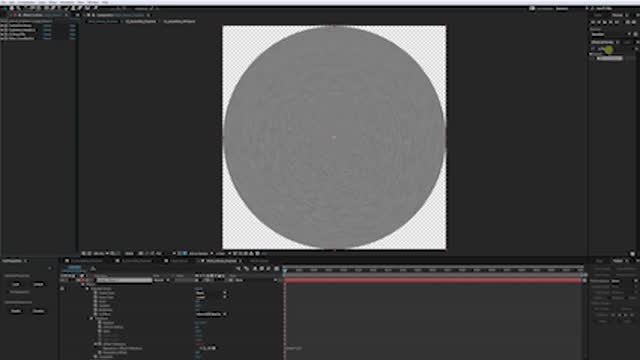The height and width of the screenshot is (360, 640).
Task: Open the workspace selector in top bar
Action: [x=562, y=9]
